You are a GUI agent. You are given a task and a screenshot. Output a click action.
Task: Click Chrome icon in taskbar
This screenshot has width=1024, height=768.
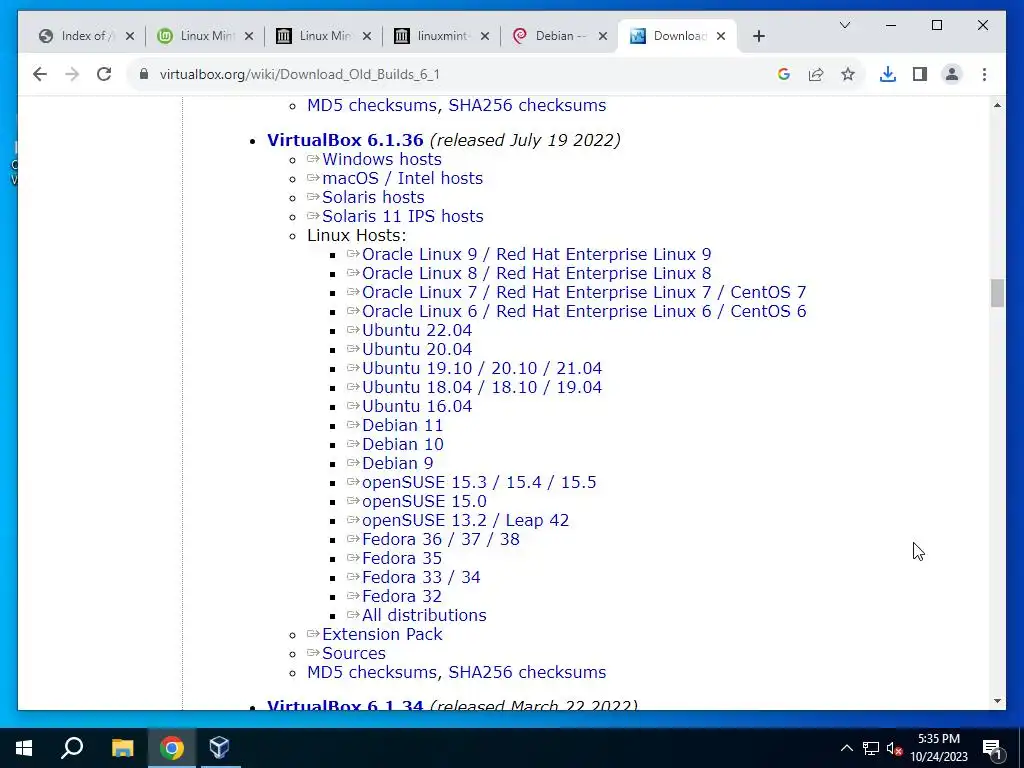(x=172, y=748)
